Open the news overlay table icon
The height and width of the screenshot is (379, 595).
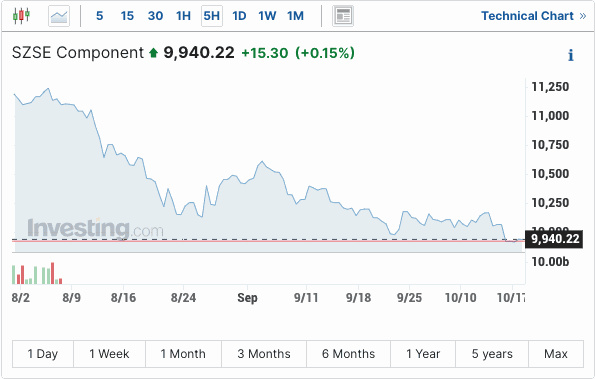[343, 16]
